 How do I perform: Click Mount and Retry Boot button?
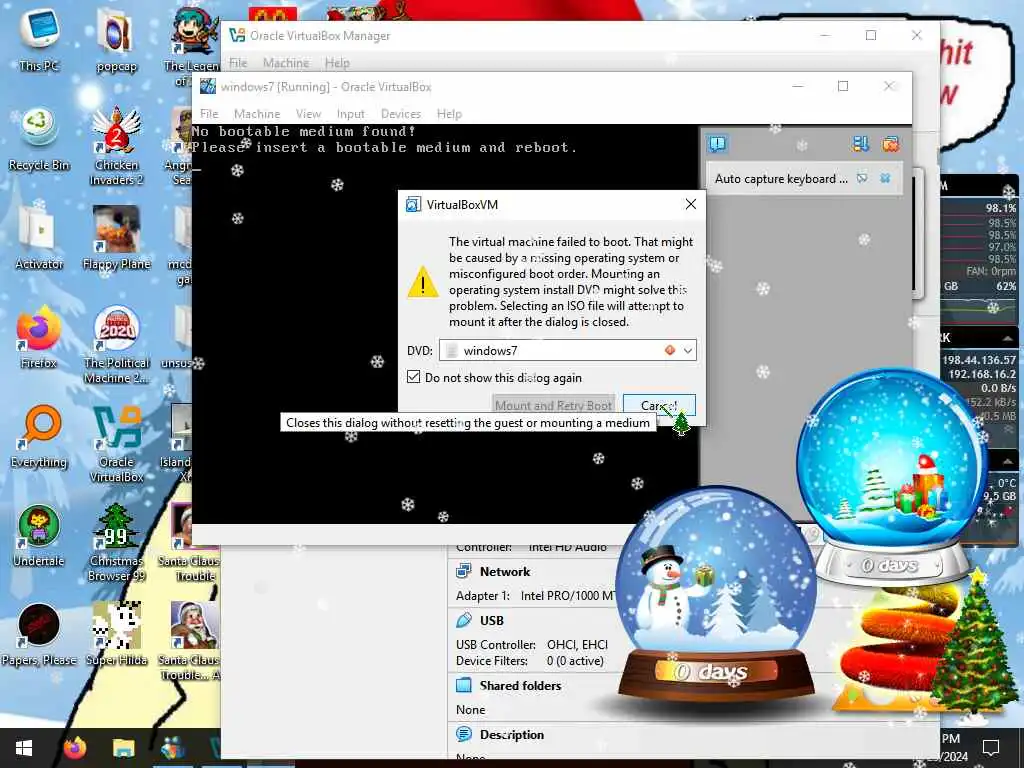tap(553, 405)
